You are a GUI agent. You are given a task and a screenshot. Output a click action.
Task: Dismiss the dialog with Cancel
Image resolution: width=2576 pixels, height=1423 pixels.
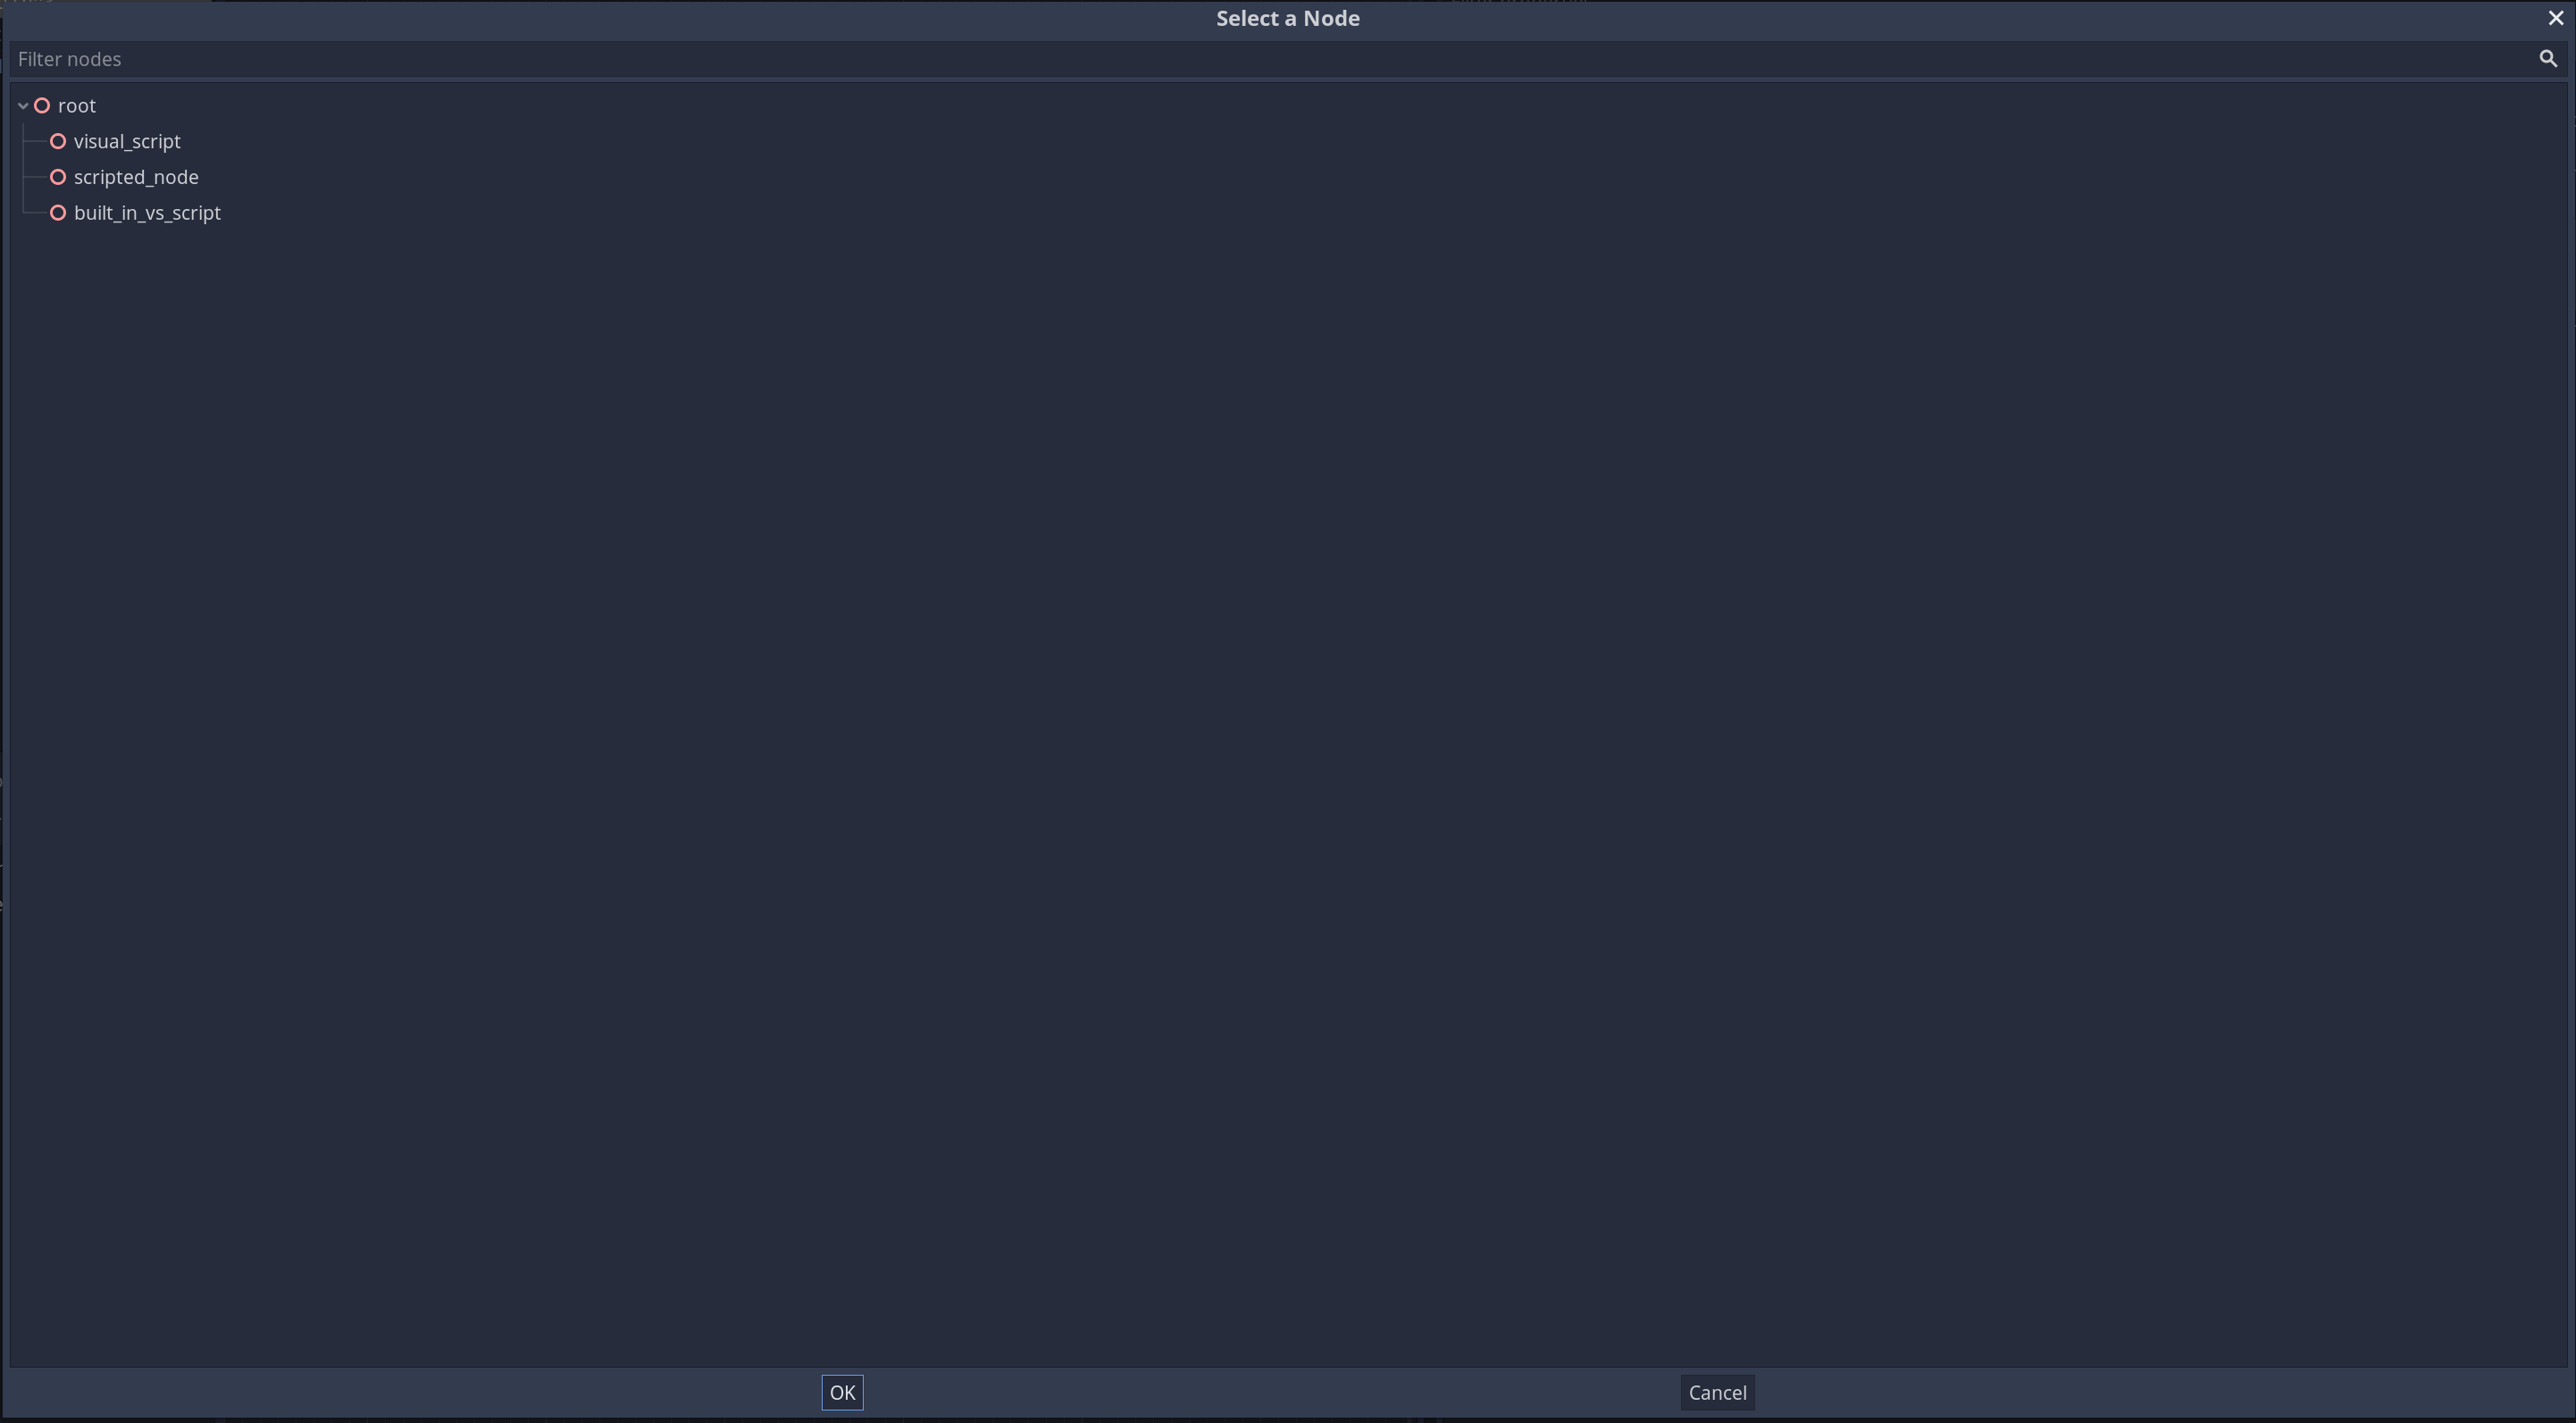tap(1717, 1392)
